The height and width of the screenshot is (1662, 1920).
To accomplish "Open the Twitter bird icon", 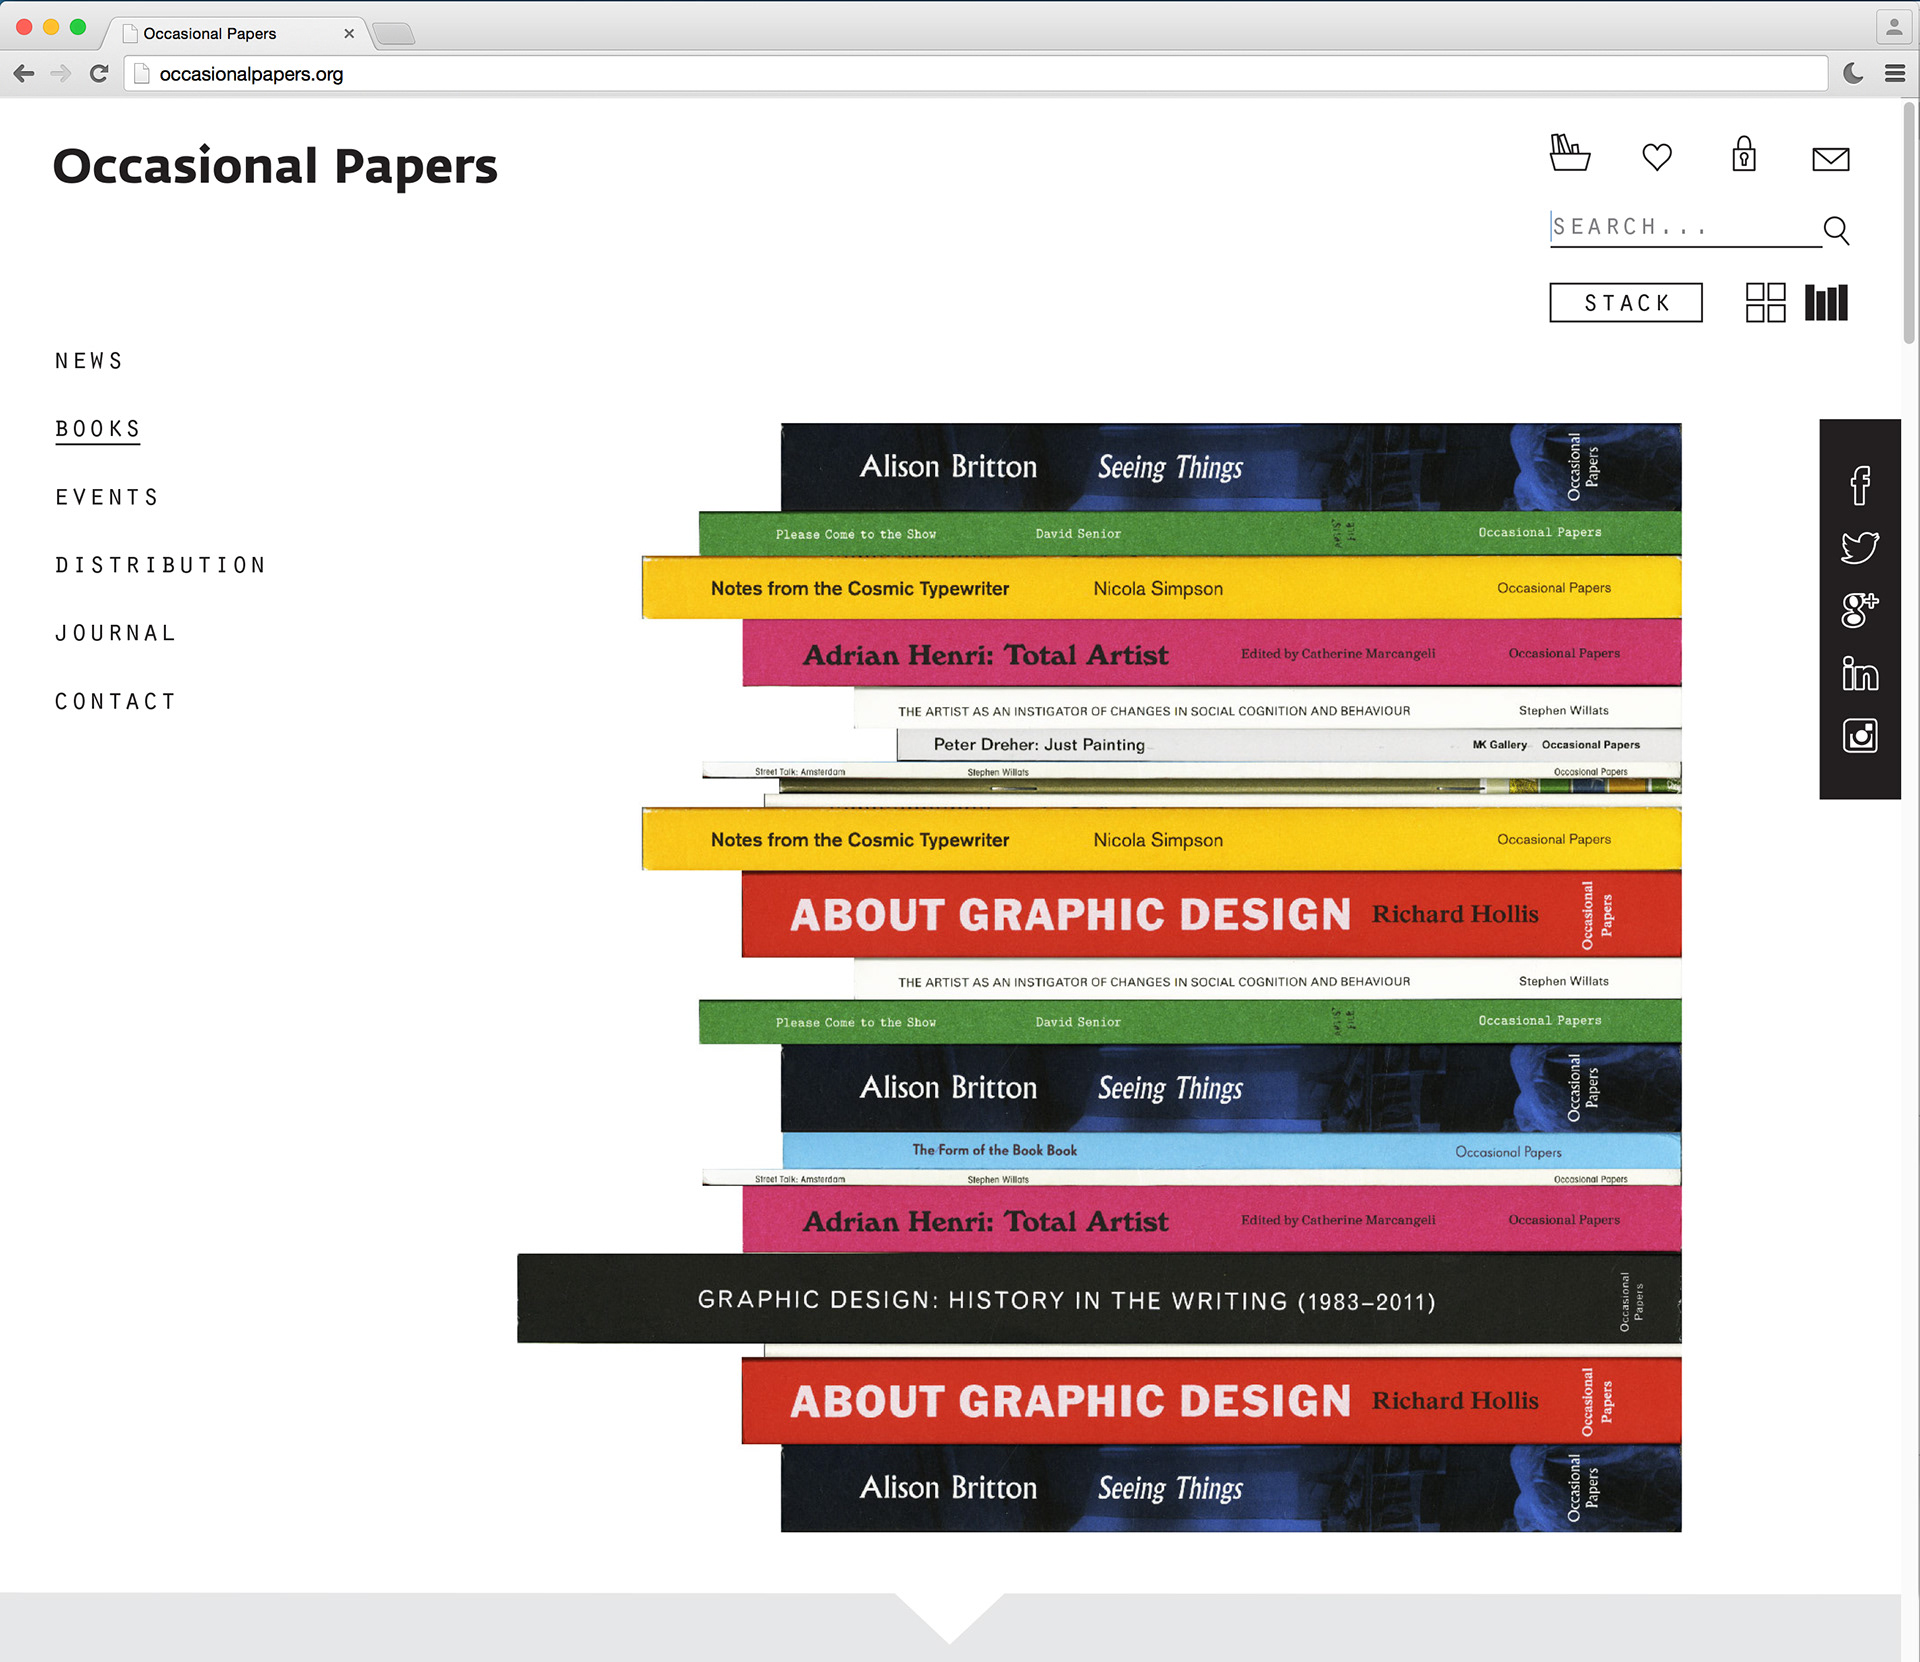I will 1859,547.
